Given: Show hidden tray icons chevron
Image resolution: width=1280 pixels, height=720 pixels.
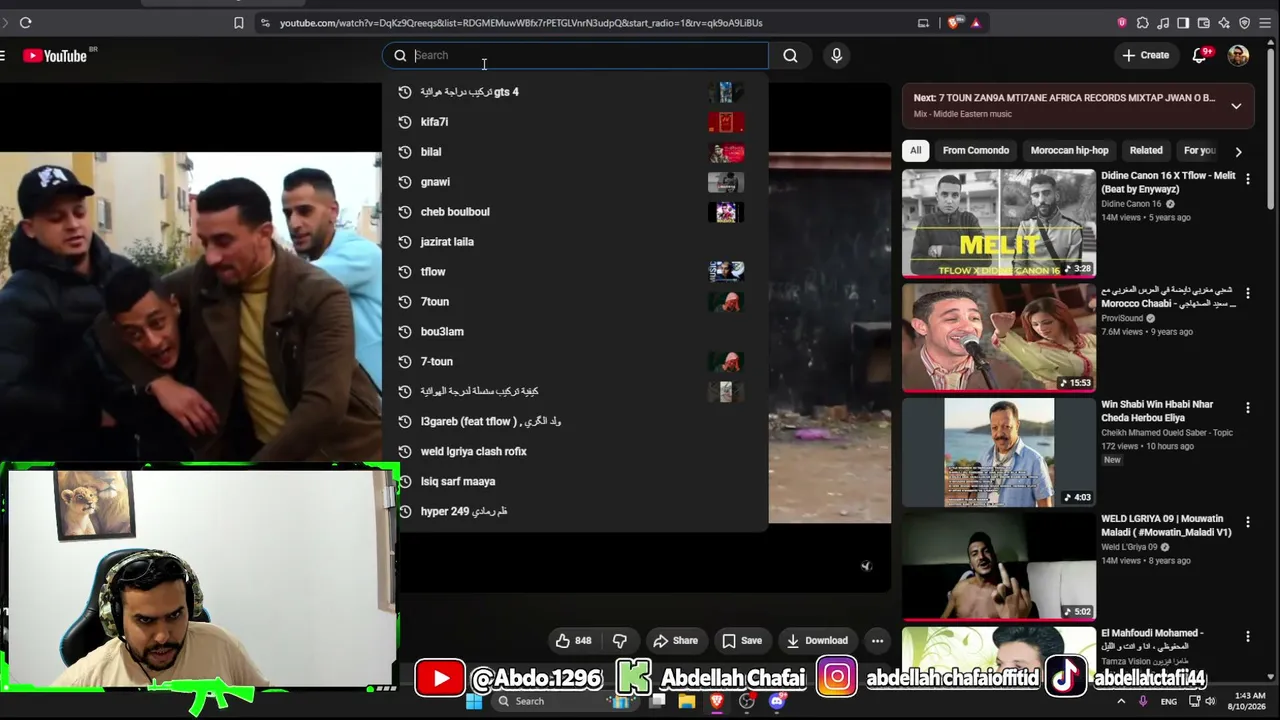Looking at the screenshot, I should click(x=1121, y=701).
